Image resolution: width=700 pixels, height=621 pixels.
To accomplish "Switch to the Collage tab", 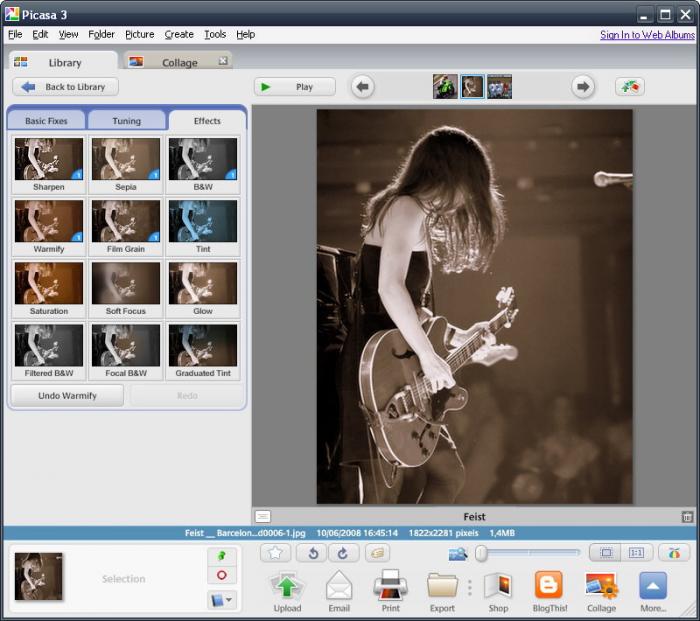I will [179, 62].
